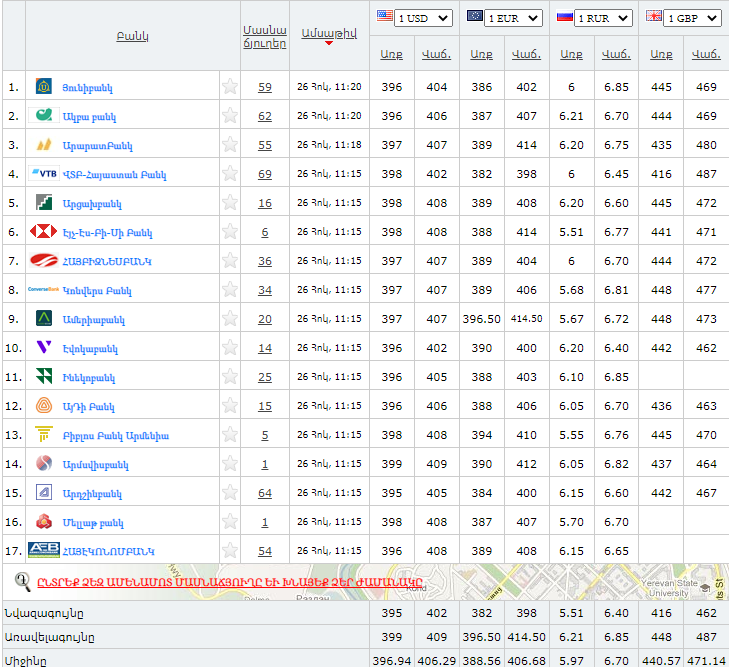Sort by EUR buy rate header

481,54
